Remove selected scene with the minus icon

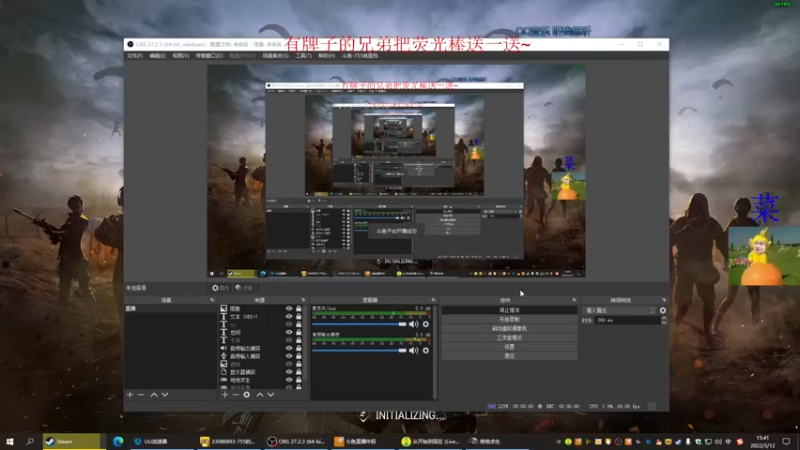(x=141, y=394)
